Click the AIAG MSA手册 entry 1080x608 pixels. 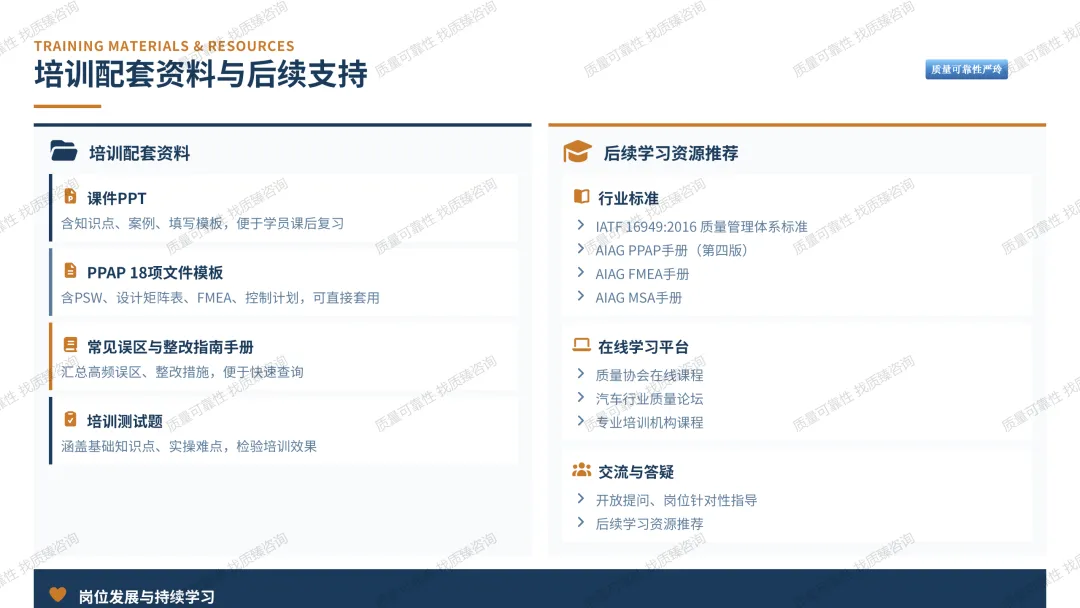[x=638, y=297]
